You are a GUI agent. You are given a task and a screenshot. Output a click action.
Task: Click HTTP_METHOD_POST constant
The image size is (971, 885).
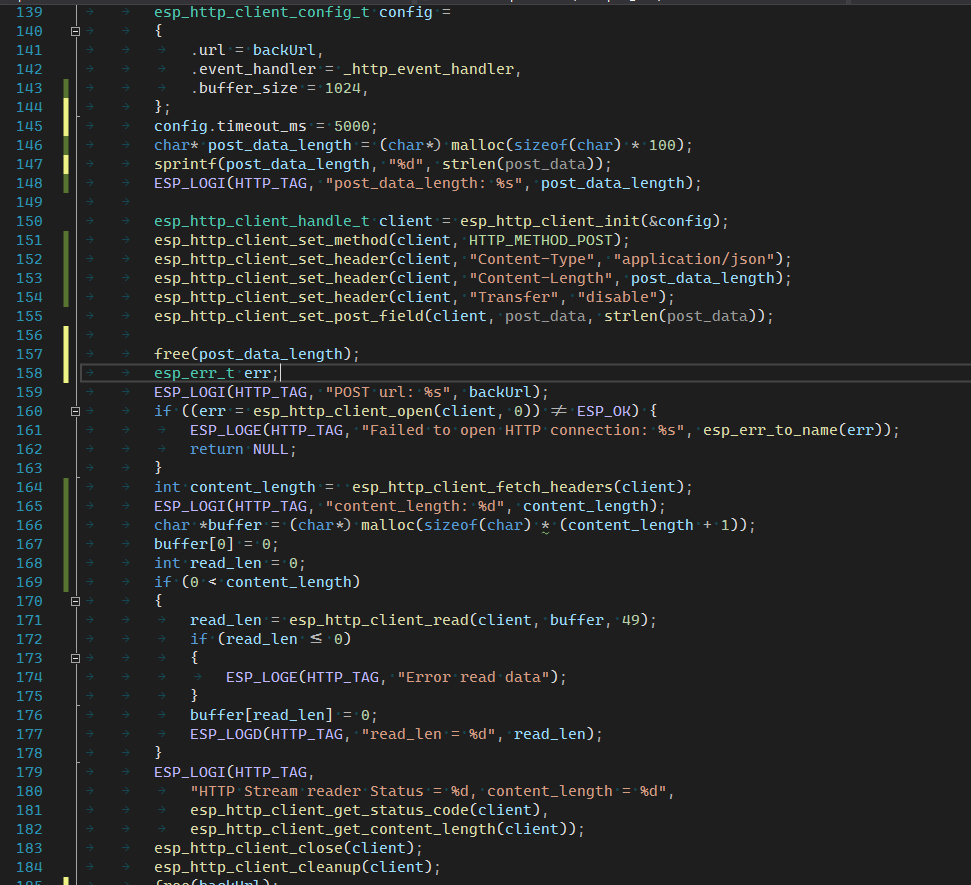coord(541,240)
